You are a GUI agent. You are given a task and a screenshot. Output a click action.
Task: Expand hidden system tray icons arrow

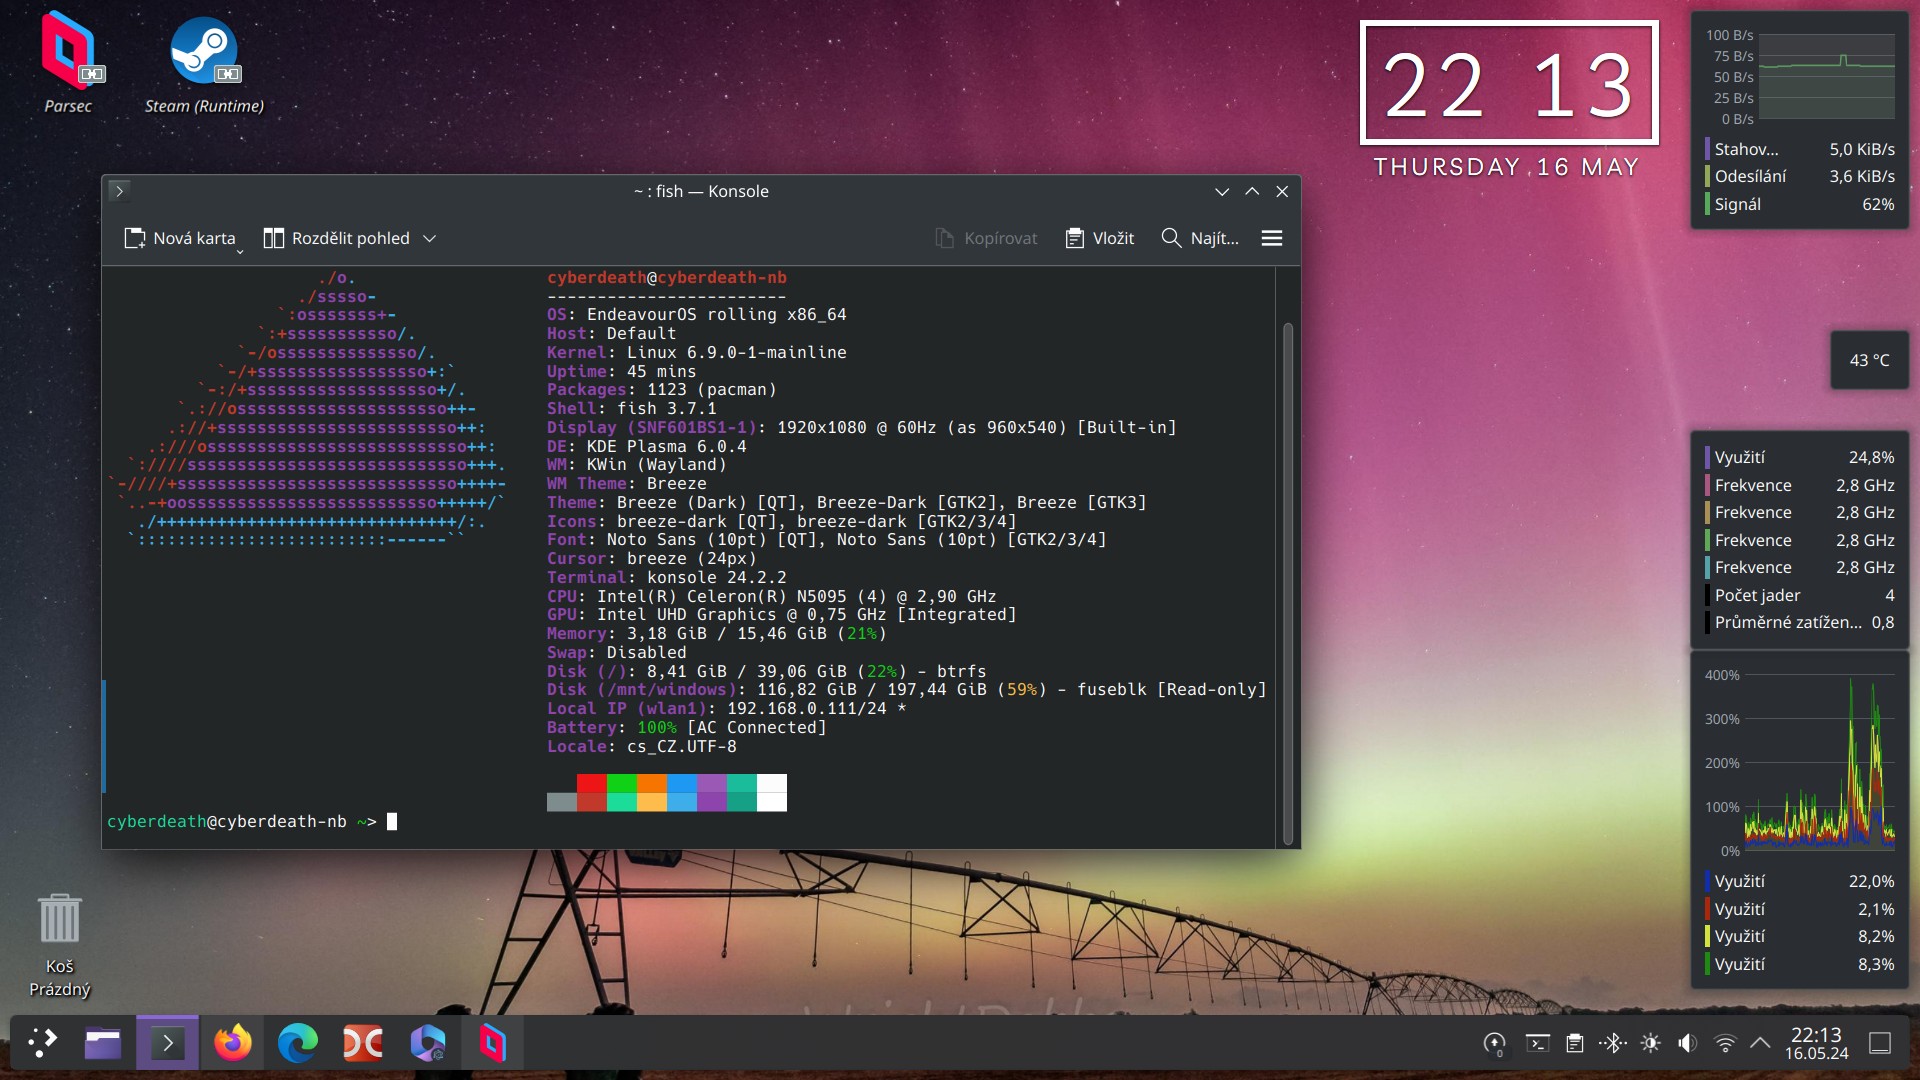click(1760, 1043)
